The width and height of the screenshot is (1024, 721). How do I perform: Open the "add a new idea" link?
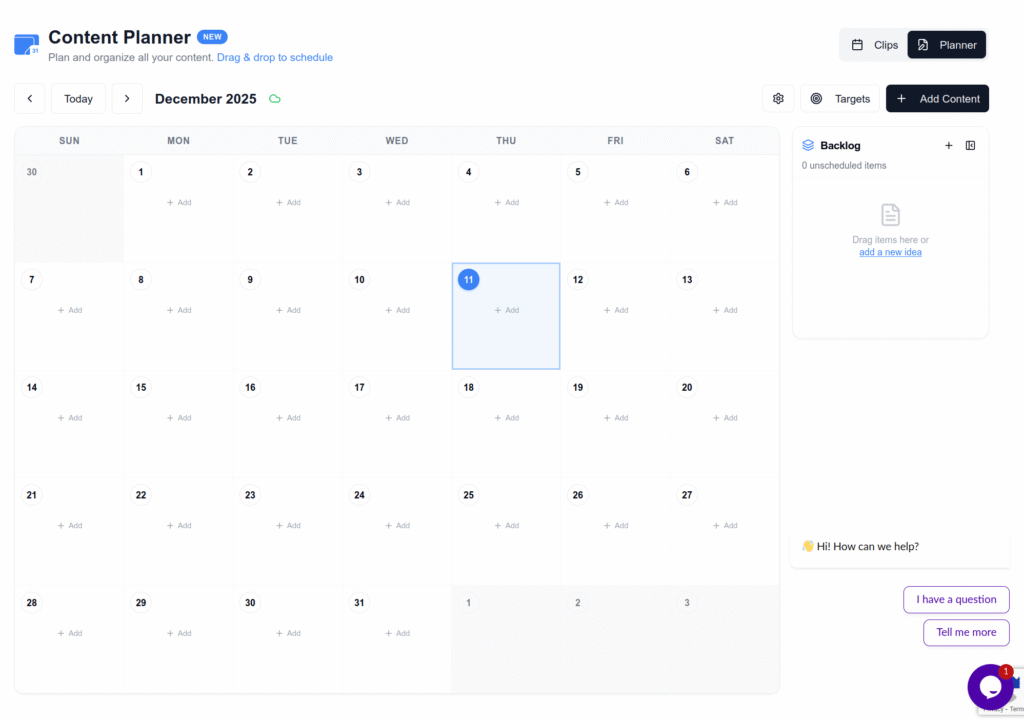pos(890,252)
